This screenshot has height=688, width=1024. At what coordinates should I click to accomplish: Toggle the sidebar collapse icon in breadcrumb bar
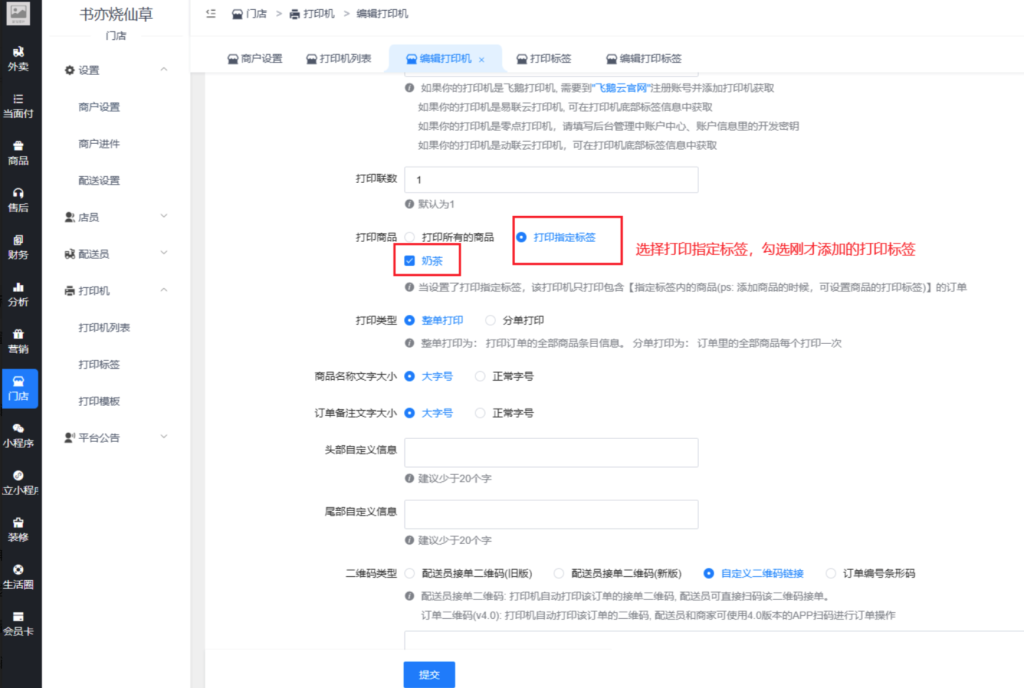pyautogui.click(x=210, y=14)
